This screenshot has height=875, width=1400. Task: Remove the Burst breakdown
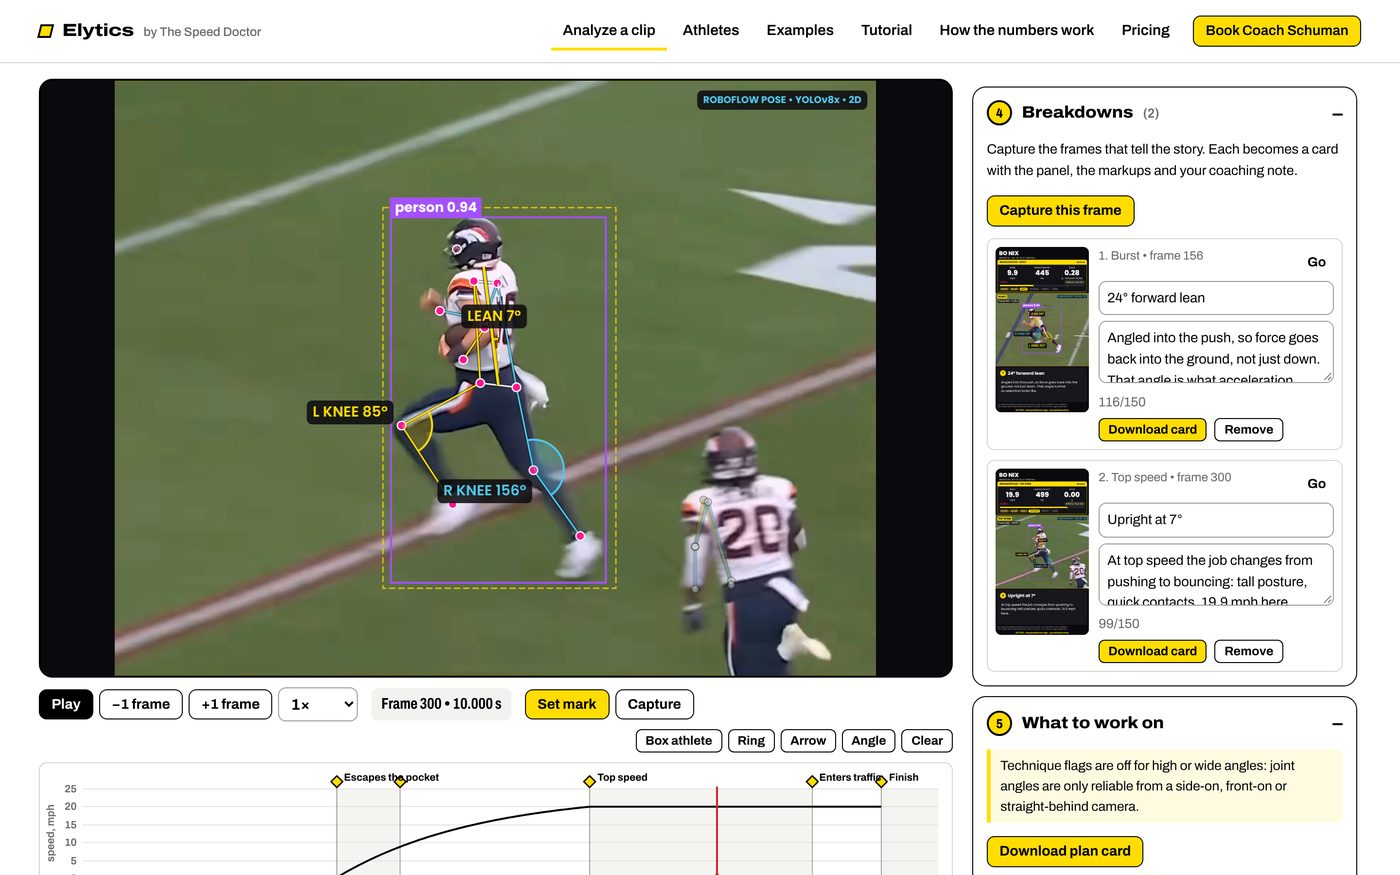(x=1249, y=430)
